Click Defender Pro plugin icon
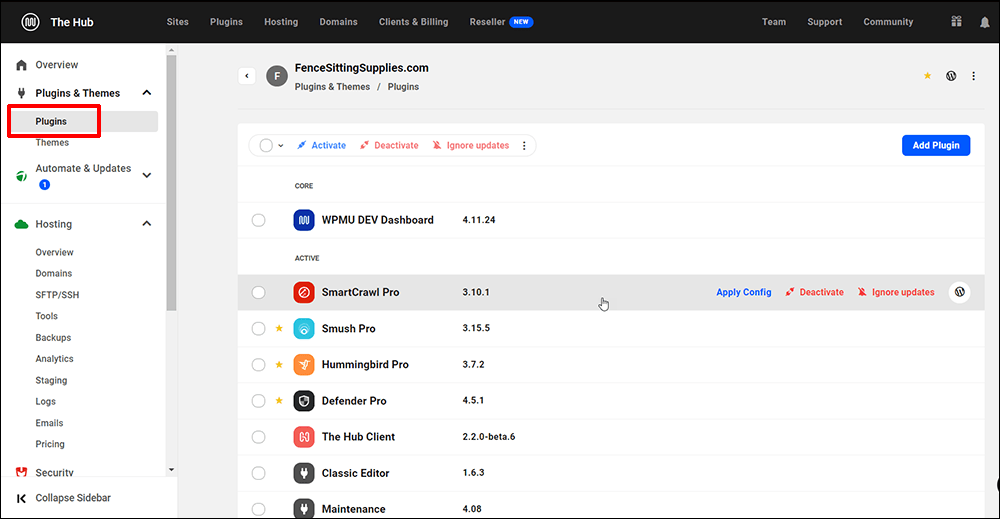The width and height of the screenshot is (1000, 519). coord(304,401)
